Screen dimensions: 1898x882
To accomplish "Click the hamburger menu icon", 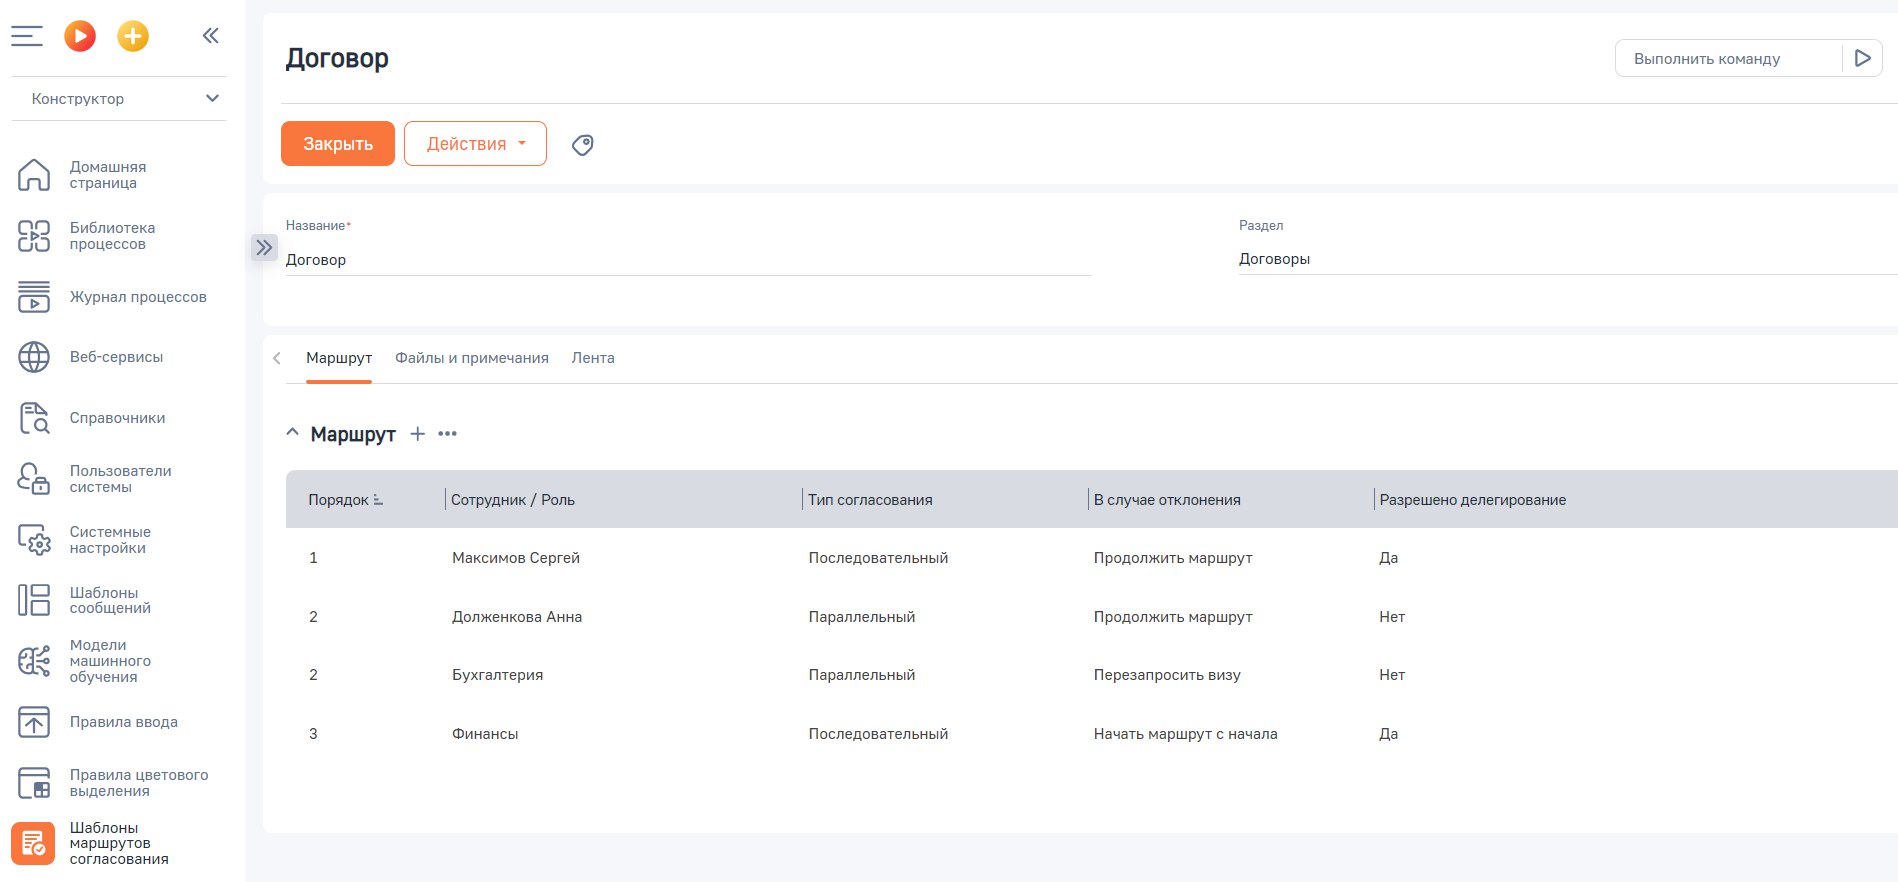I will click(27, 36).
